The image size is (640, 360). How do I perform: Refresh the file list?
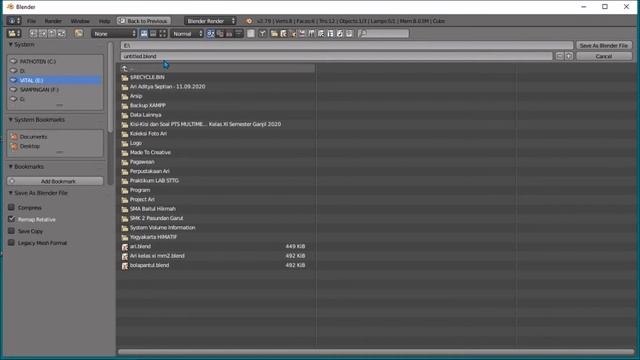61,33
